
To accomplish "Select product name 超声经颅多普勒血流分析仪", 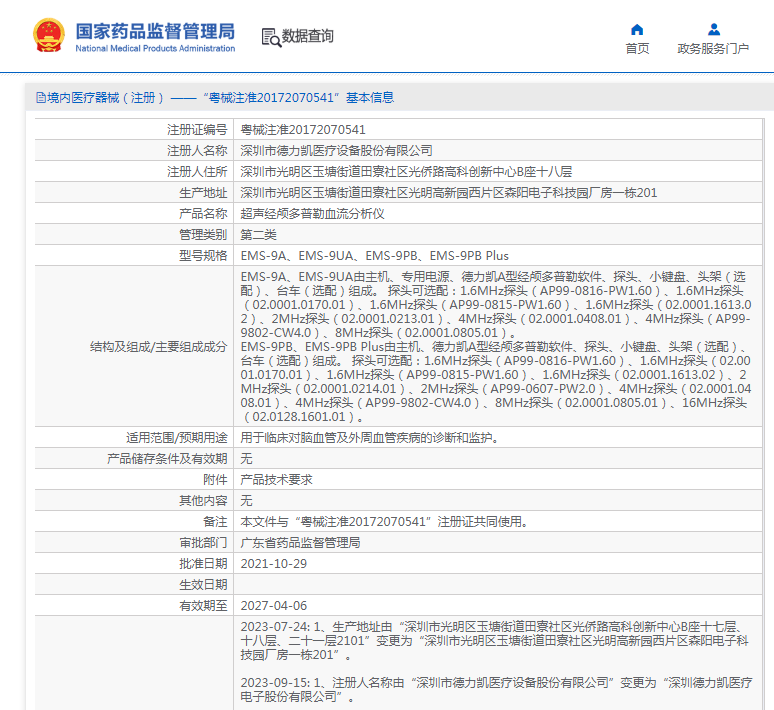I will pyautogui.click(x=313, y=214).
